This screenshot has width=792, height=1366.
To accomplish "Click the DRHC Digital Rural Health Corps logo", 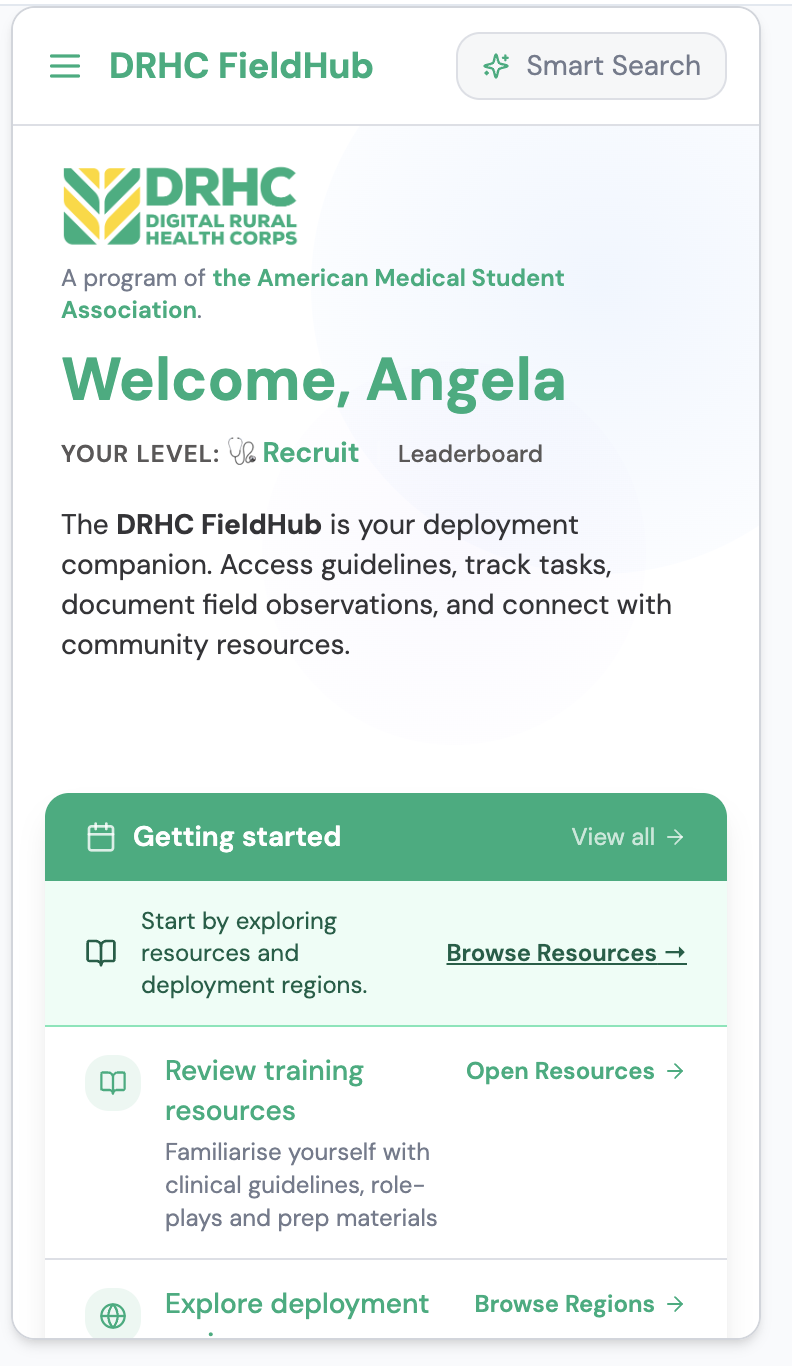I will pos(180,206).
